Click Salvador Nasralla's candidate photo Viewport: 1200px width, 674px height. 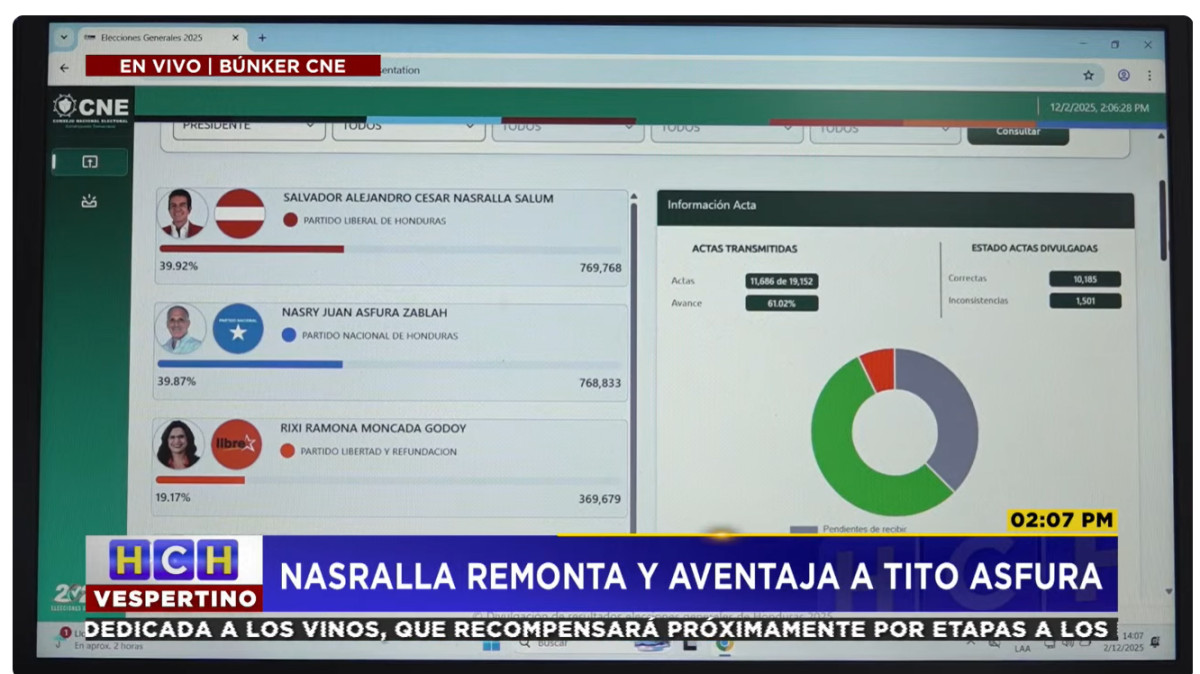182,214
